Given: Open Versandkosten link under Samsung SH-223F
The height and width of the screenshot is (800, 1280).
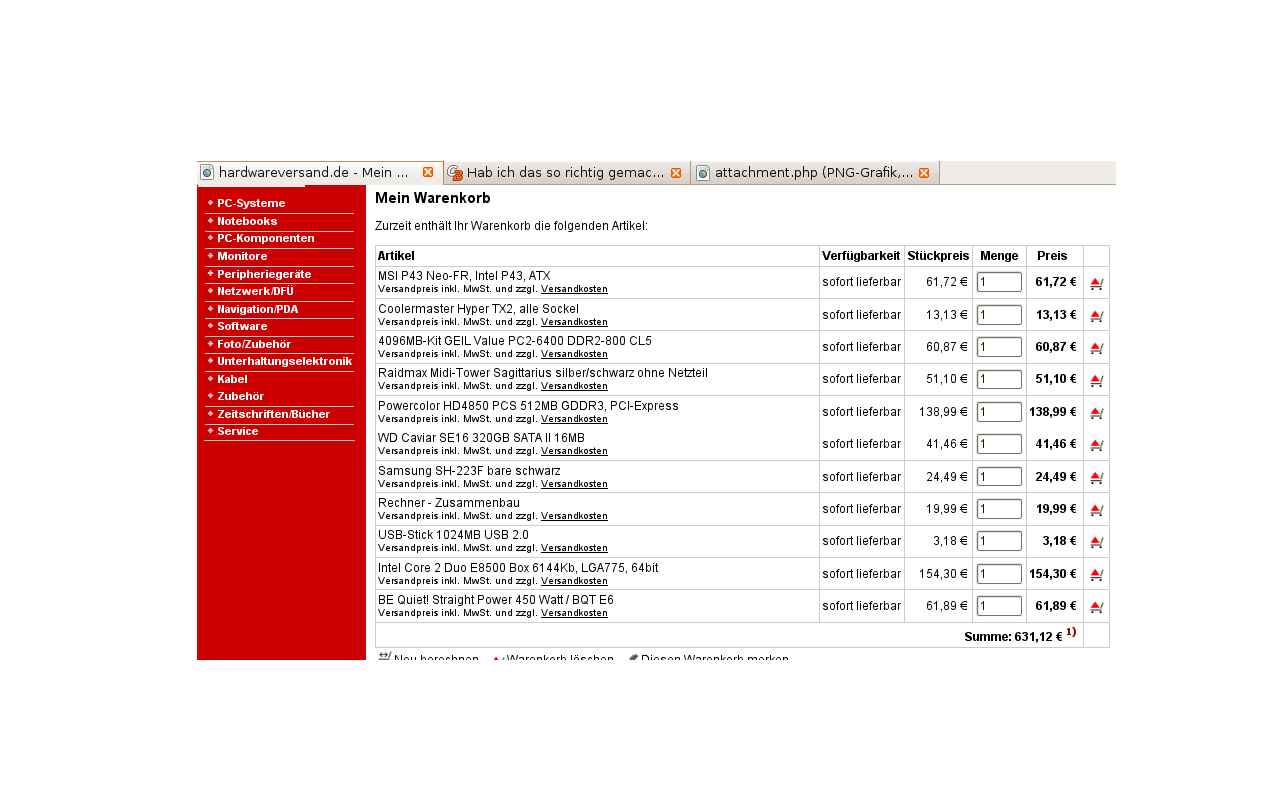Looking at the screenshot, I should (x=574, y=484).
